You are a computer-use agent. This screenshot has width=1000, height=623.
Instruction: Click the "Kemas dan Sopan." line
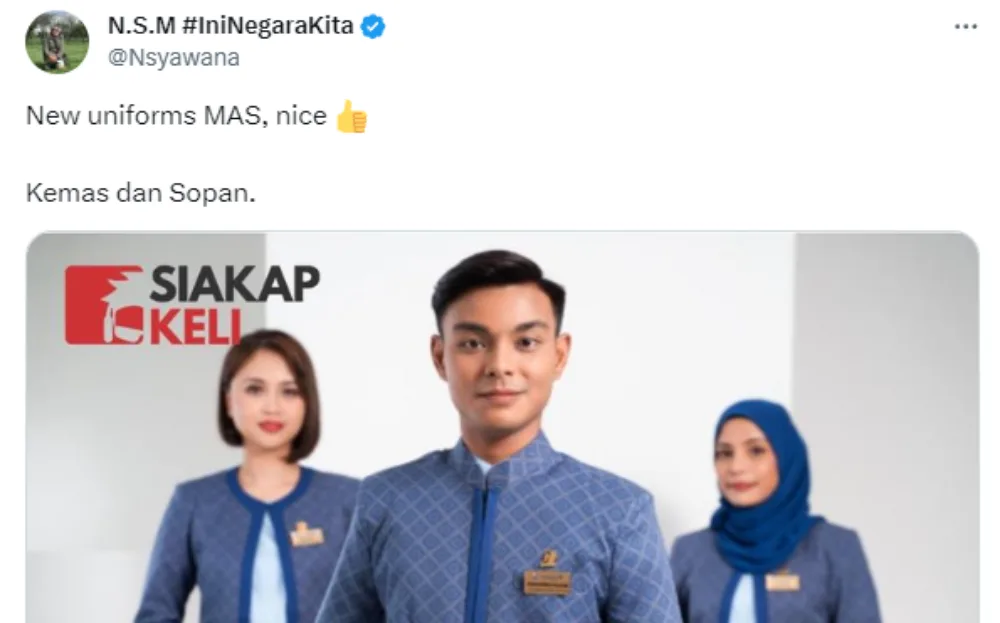[140, 193]
